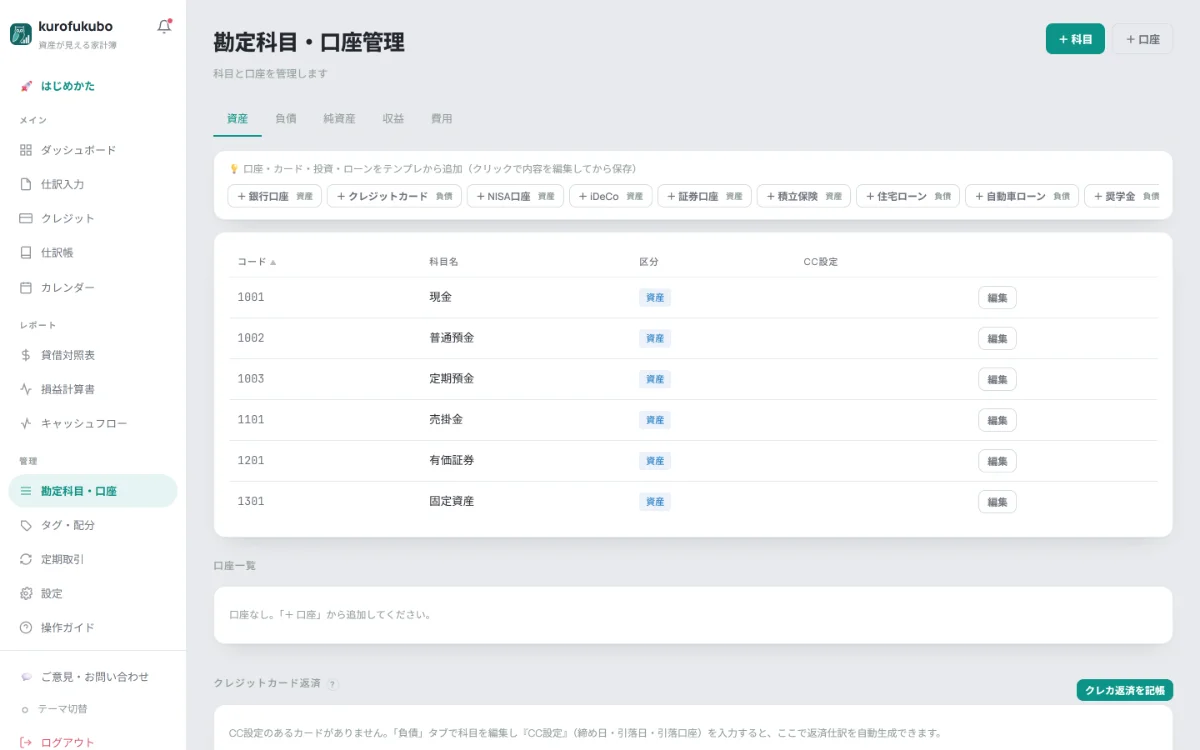Screen dimensions: 1200x750
Task: Add 証券口座 template
Action: 704,196
